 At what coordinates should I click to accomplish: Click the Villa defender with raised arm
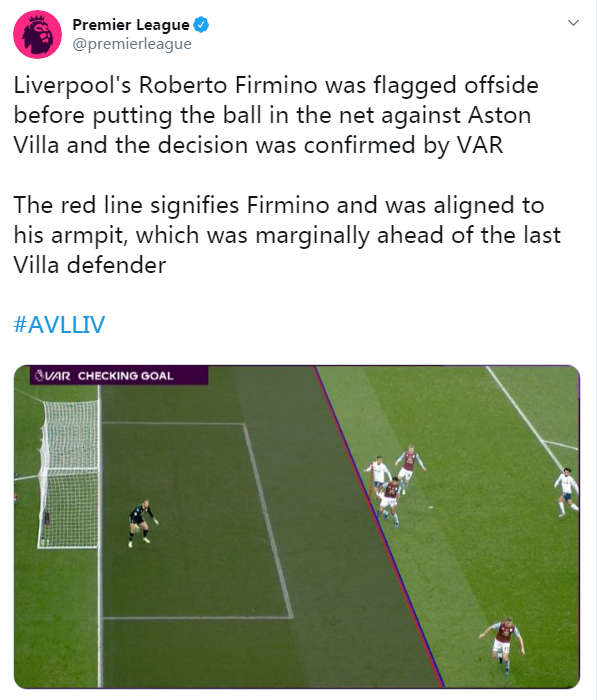click(409, 468)
